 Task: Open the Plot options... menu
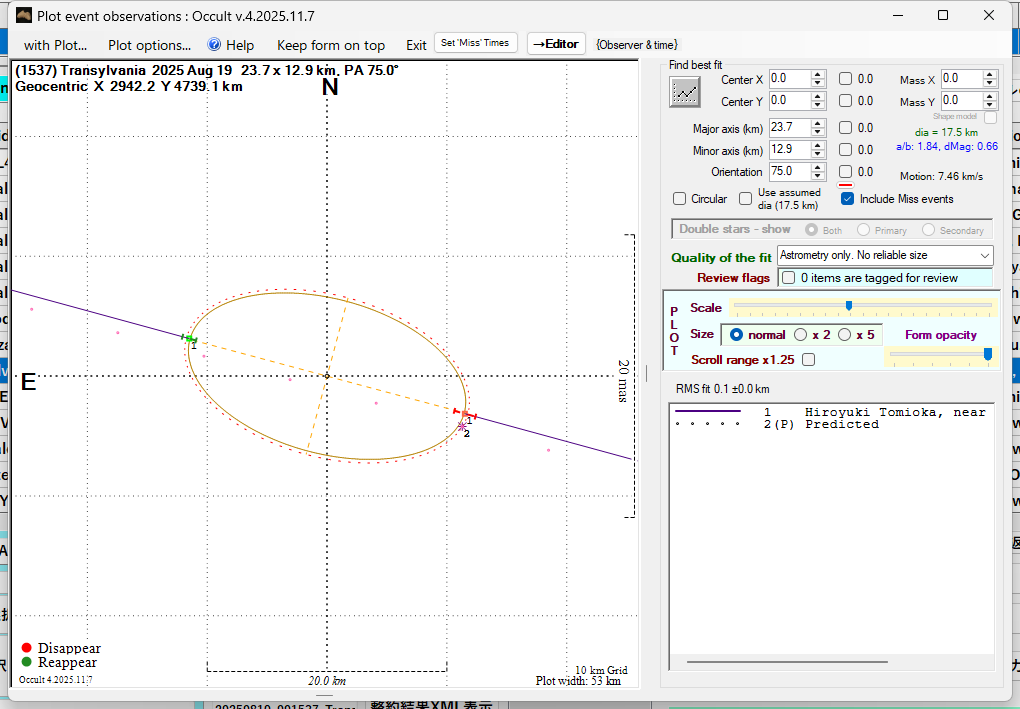click(x=149, y=45)
